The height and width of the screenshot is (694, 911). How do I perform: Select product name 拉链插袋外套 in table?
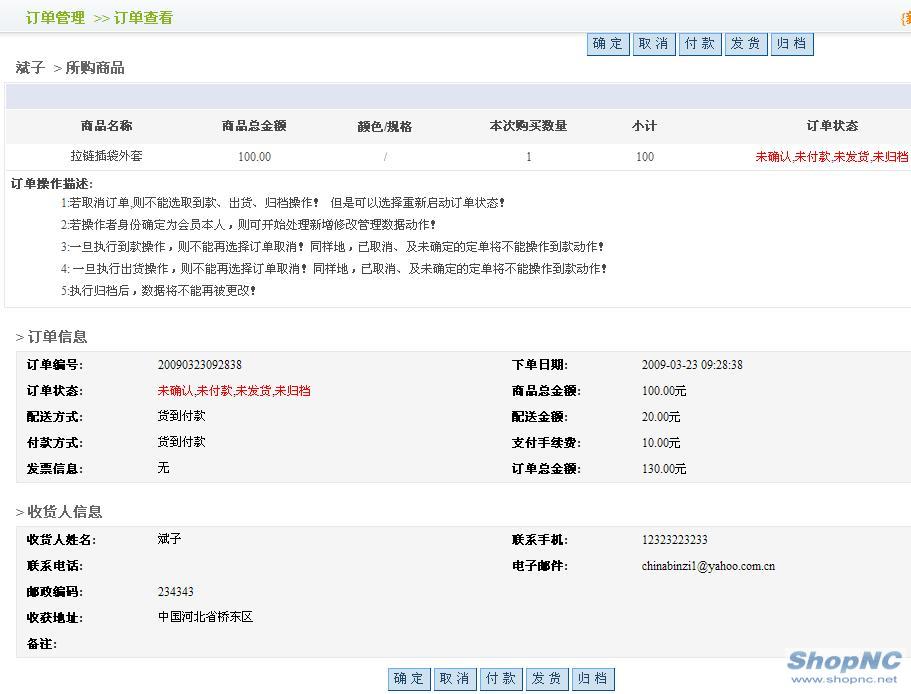[106, 157]
